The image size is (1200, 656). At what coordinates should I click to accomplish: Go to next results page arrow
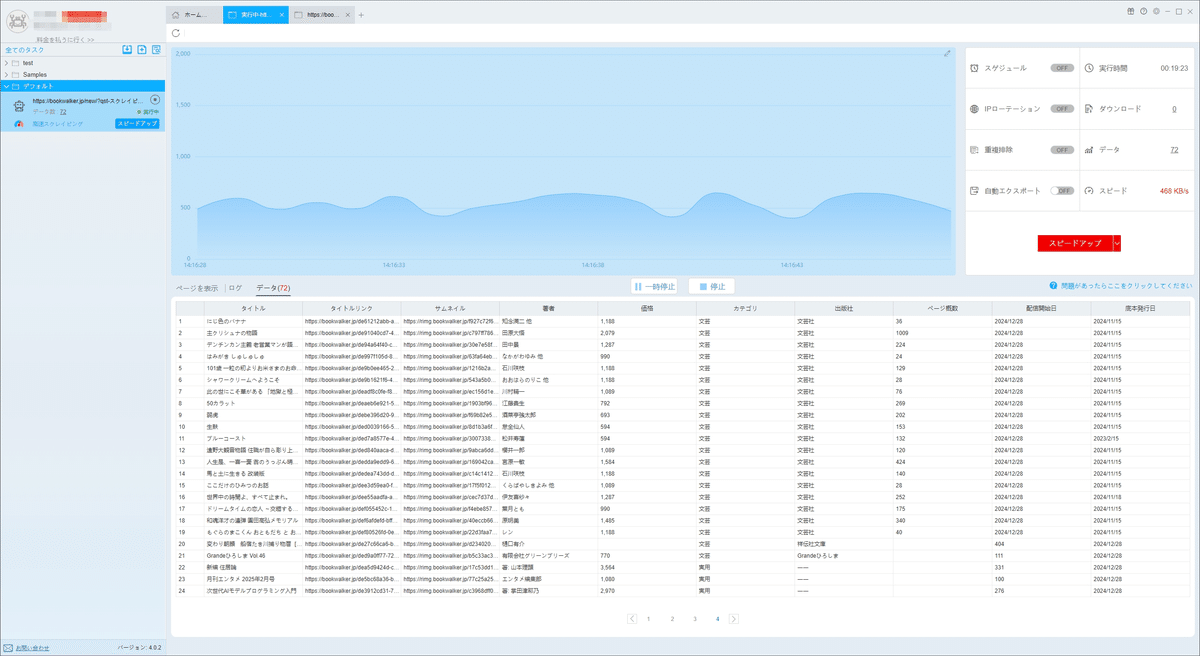(734, 619)
